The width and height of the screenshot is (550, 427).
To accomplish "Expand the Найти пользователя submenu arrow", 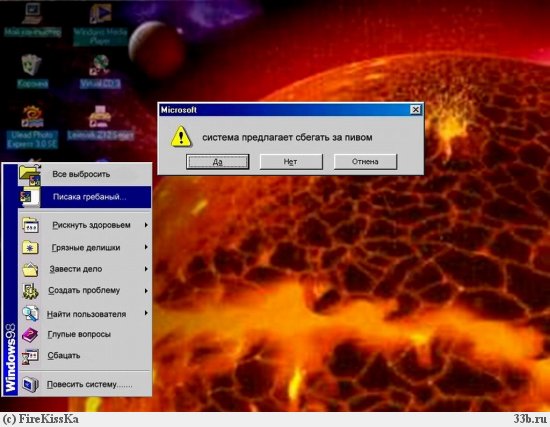I will point(146,313).
